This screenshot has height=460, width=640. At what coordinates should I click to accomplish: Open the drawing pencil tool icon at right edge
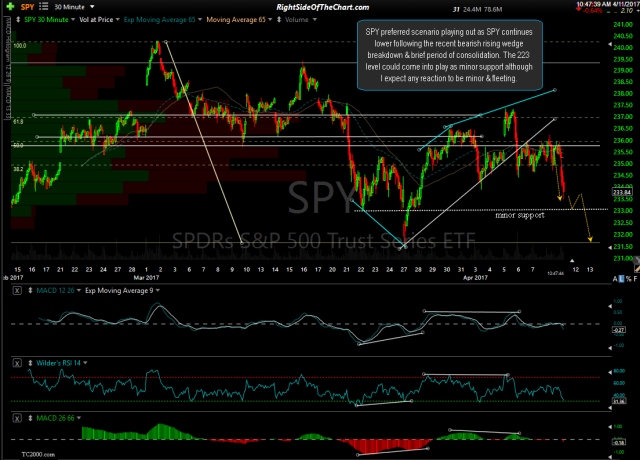click(x=636, y=267)
